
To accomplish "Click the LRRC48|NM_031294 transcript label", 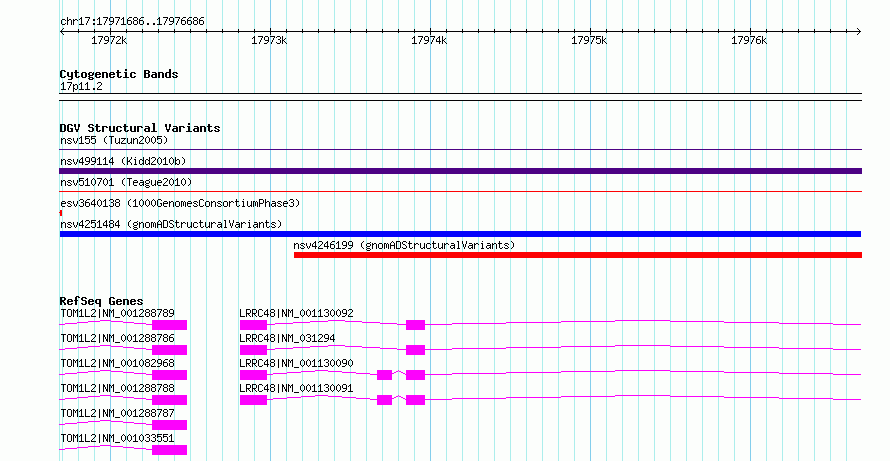I will [287, 338].
